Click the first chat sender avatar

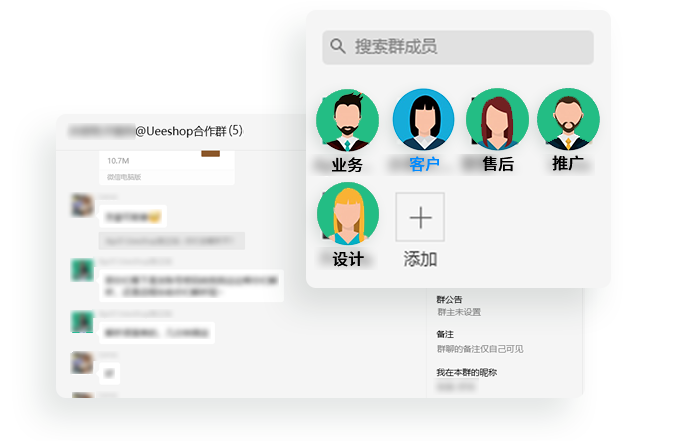tap(82, 206)
